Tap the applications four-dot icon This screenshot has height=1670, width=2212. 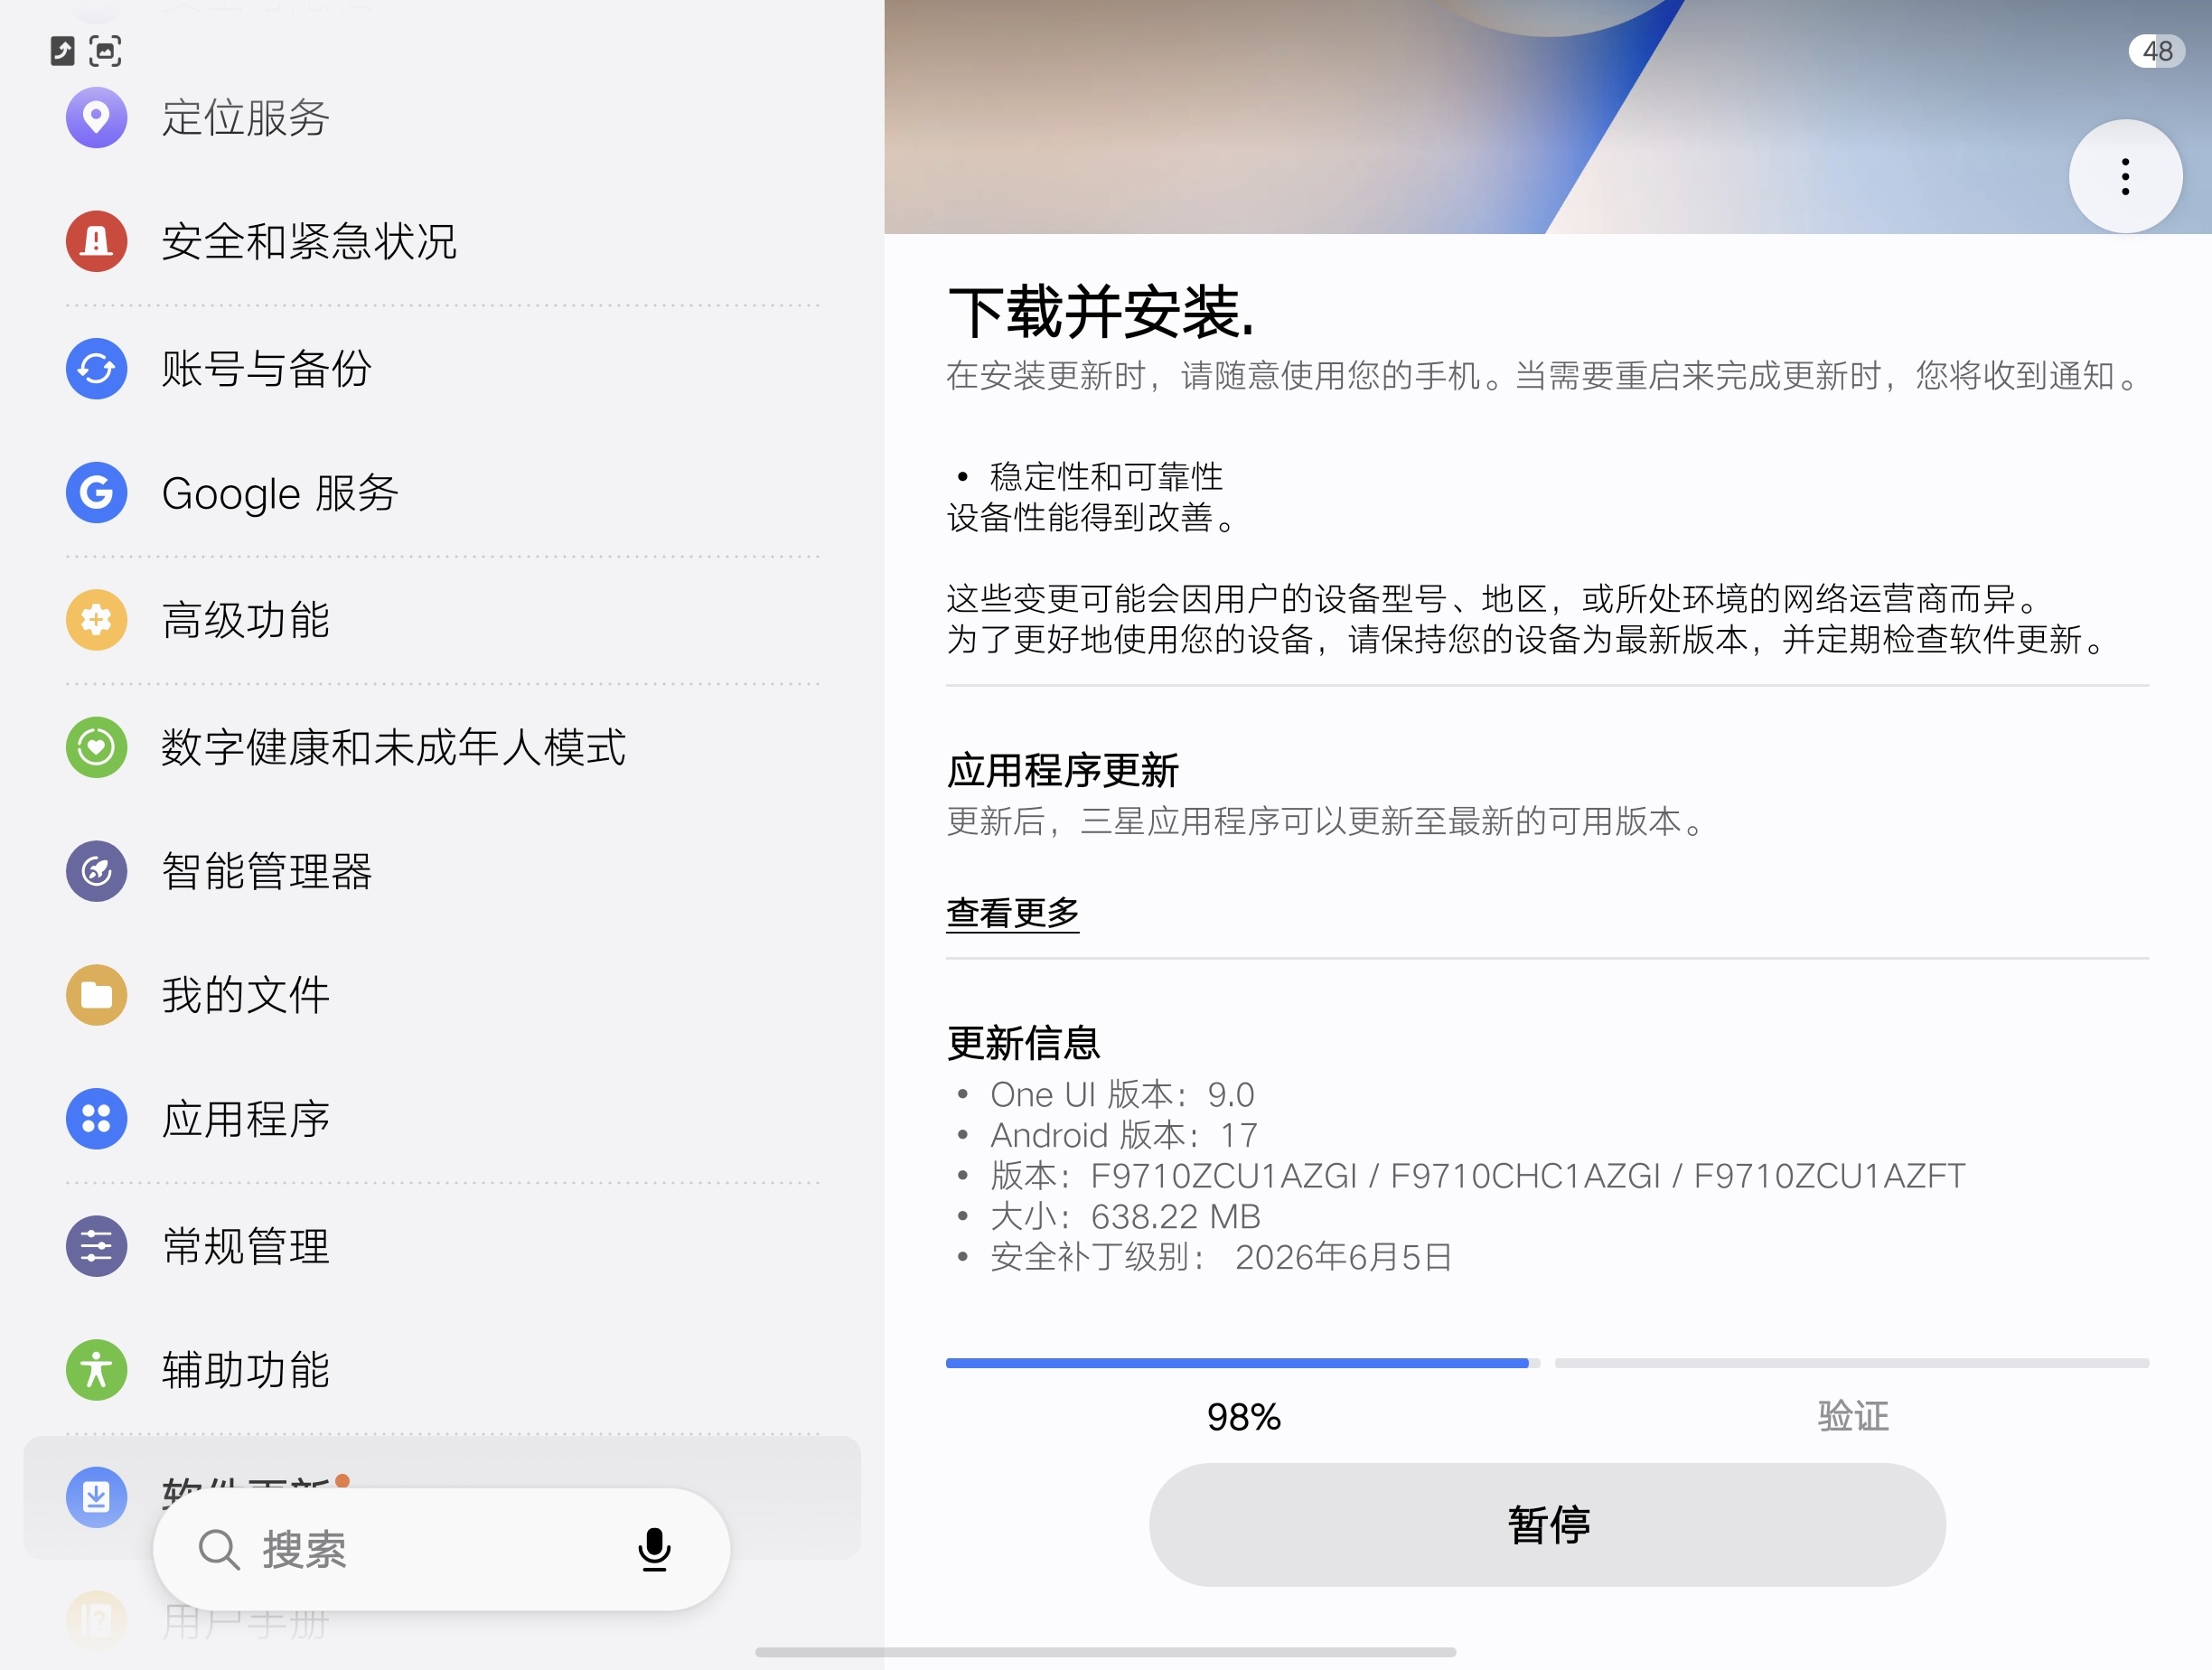click(x=96, y=1118)
